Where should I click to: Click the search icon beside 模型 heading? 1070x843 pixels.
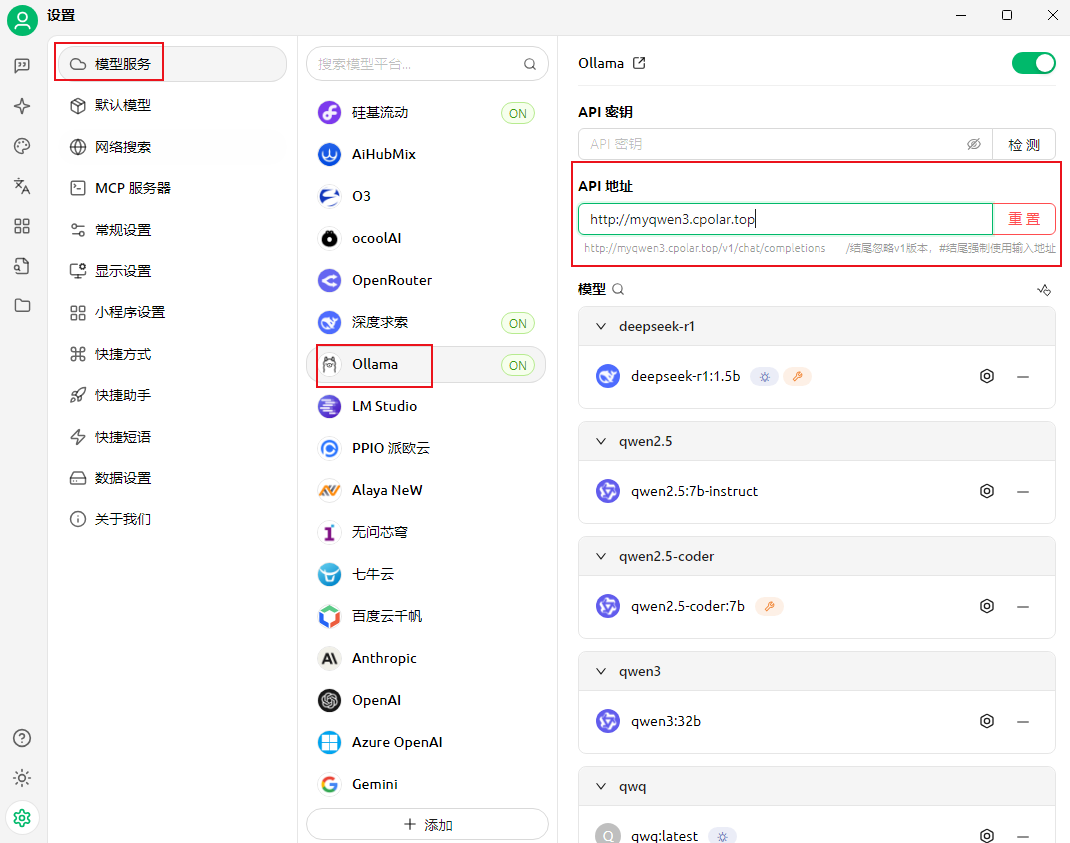coord(618,289)
